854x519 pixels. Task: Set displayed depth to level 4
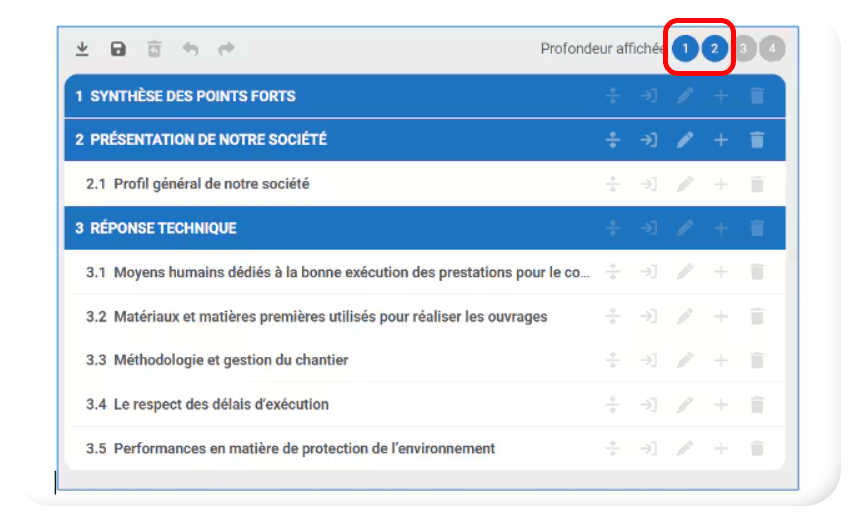[x=772, y=48]
